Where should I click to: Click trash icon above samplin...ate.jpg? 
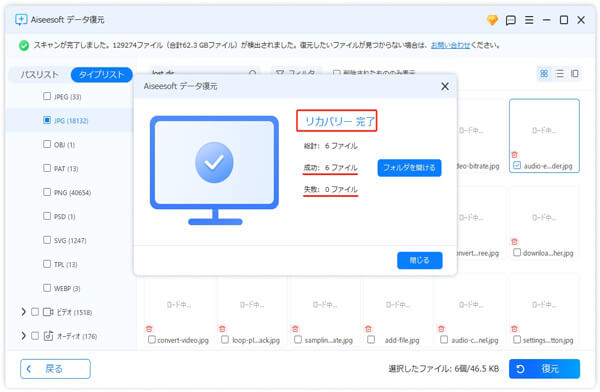[x=295, y=328]
